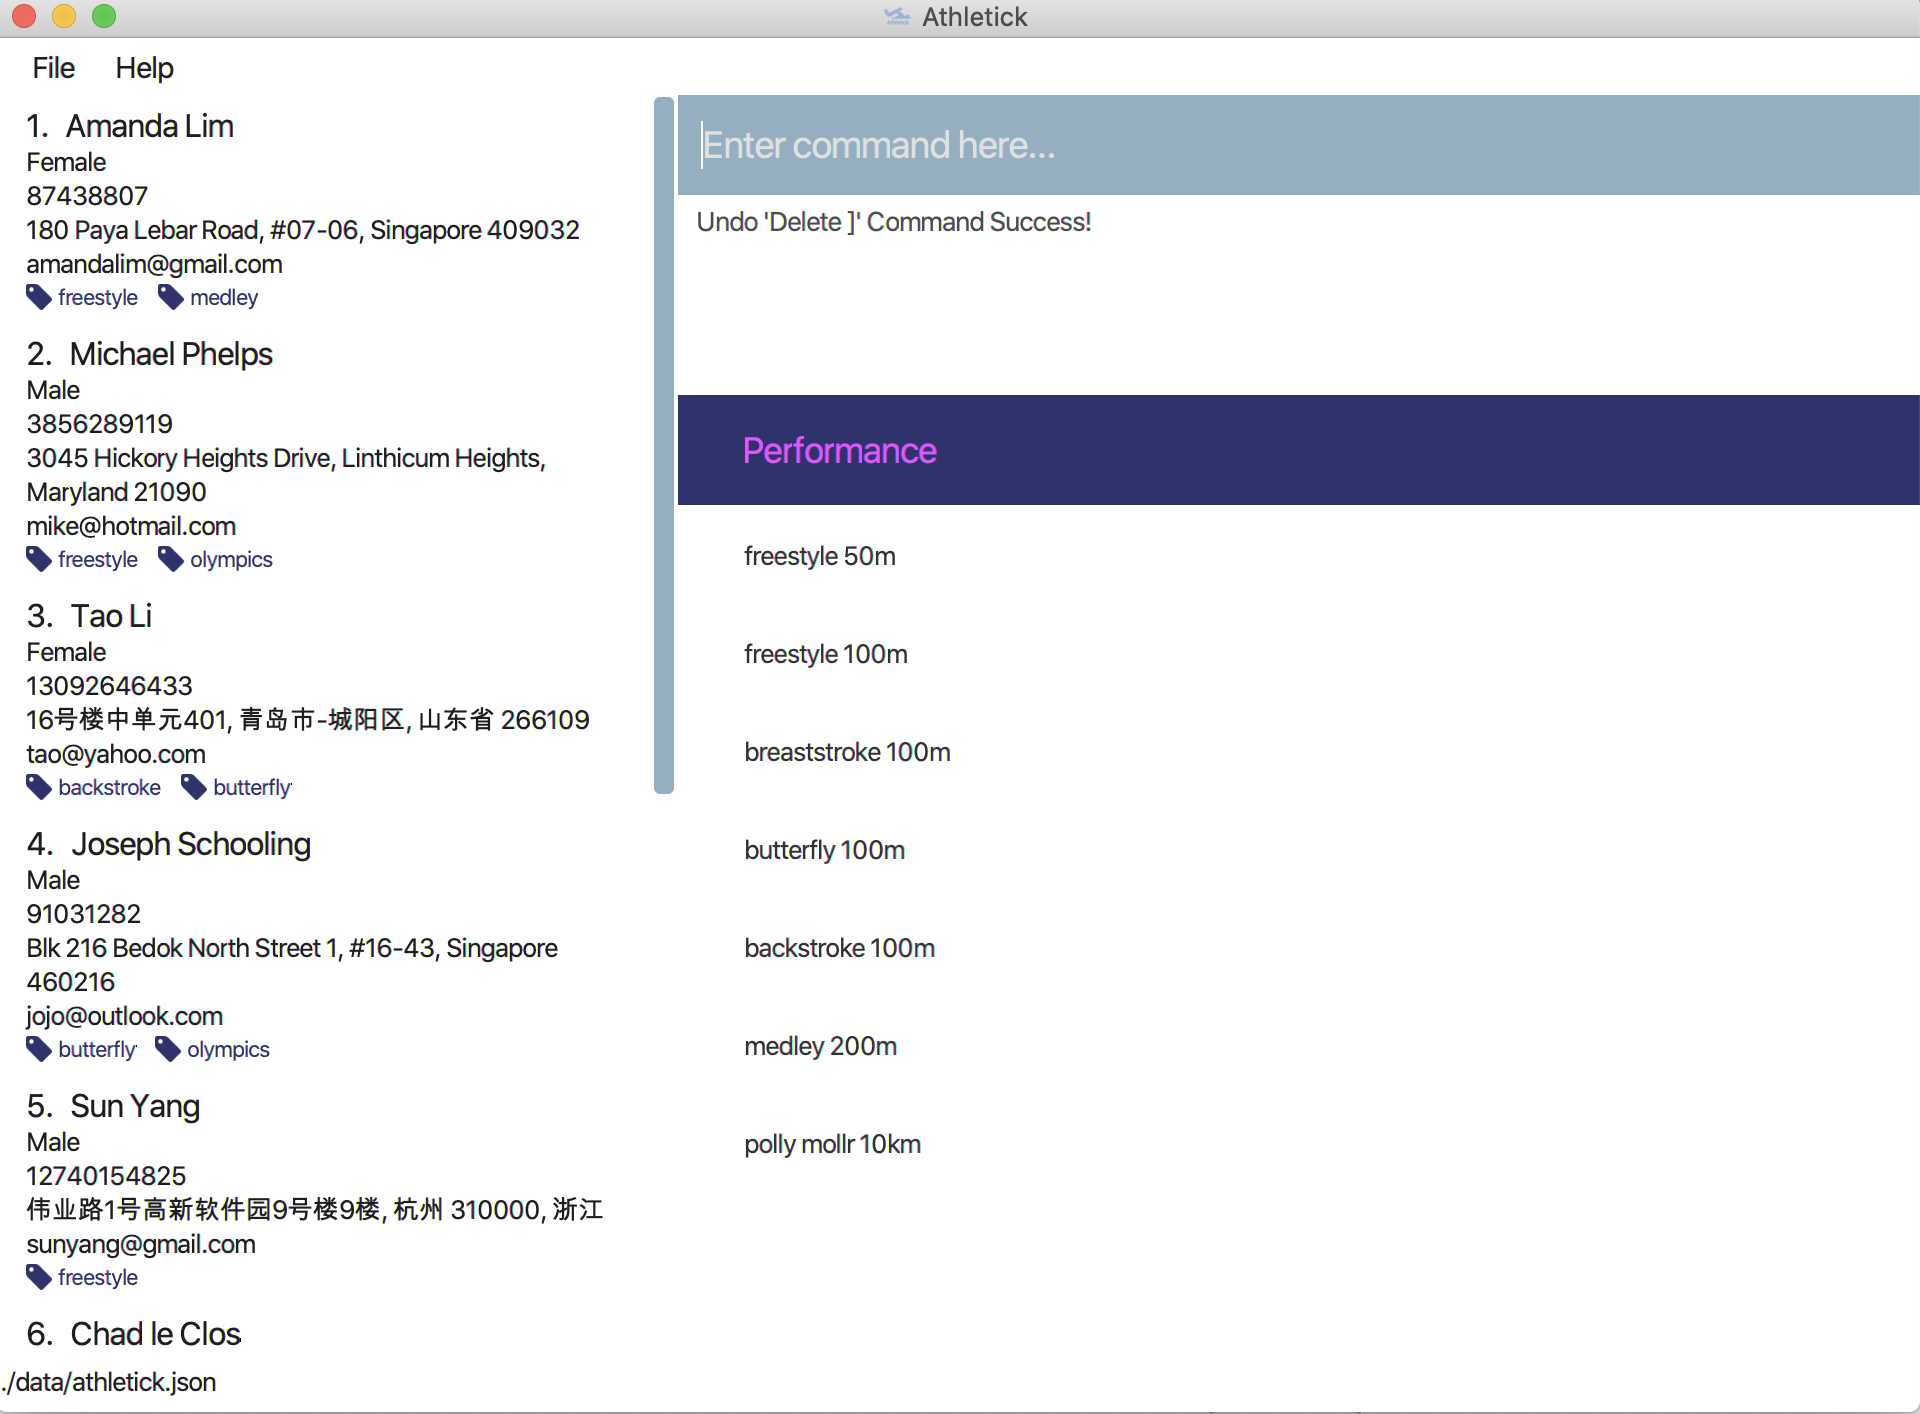The width and height of the screenshot is (1920, 1414).
Task: Click tag icon next to Joseph's olympics tag
Action: click(x=168, y=1050)
